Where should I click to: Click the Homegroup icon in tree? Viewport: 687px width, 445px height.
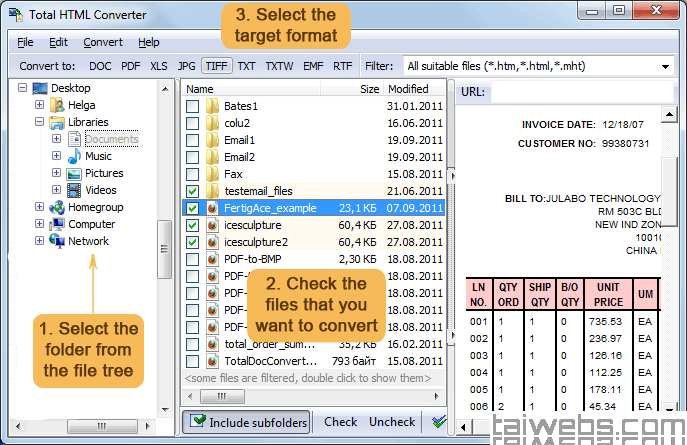(x=57, y=207)
